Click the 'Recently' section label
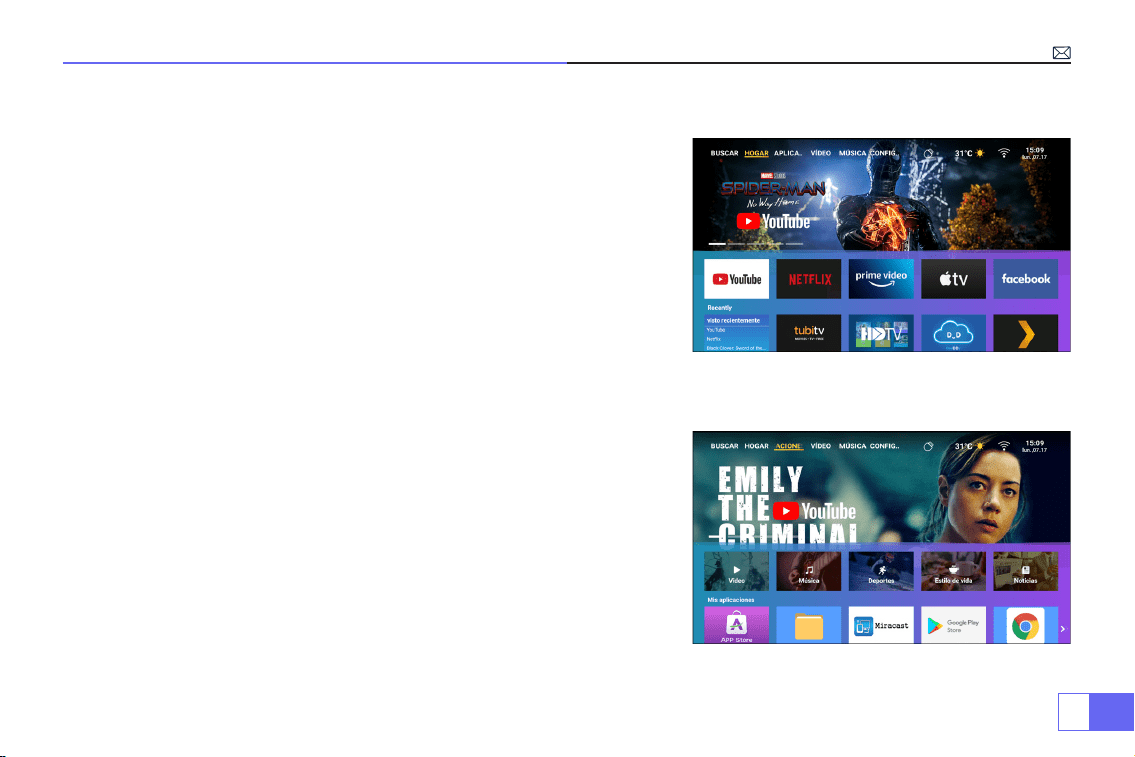 pyautogui.click(x=720, y=308)
